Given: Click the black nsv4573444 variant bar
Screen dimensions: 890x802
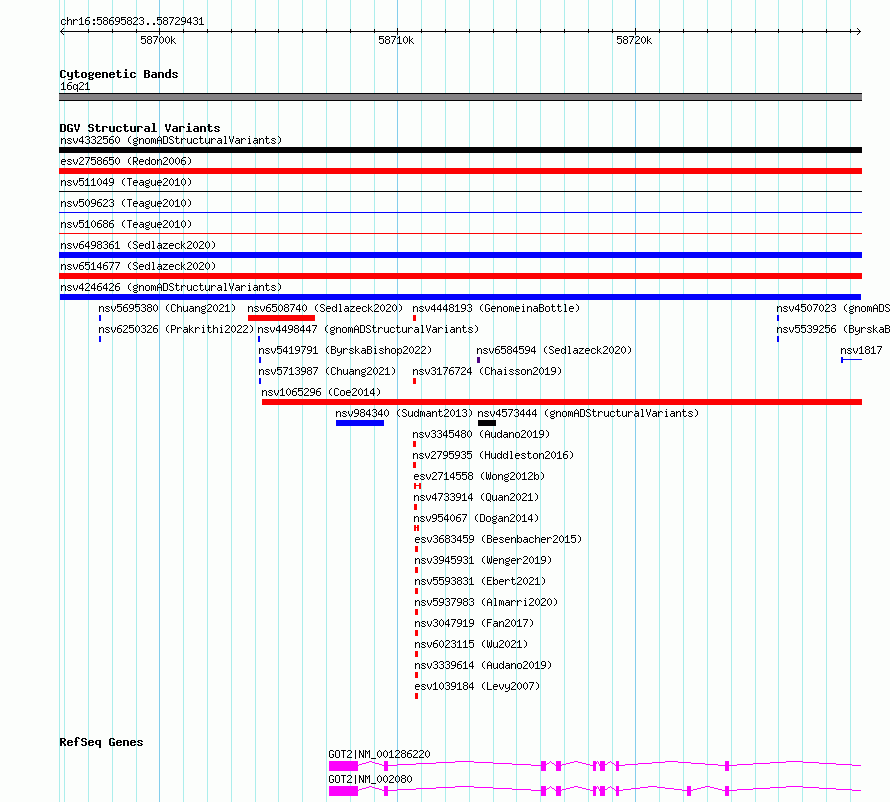Looking at the screenshot, I should click(487, 423).
